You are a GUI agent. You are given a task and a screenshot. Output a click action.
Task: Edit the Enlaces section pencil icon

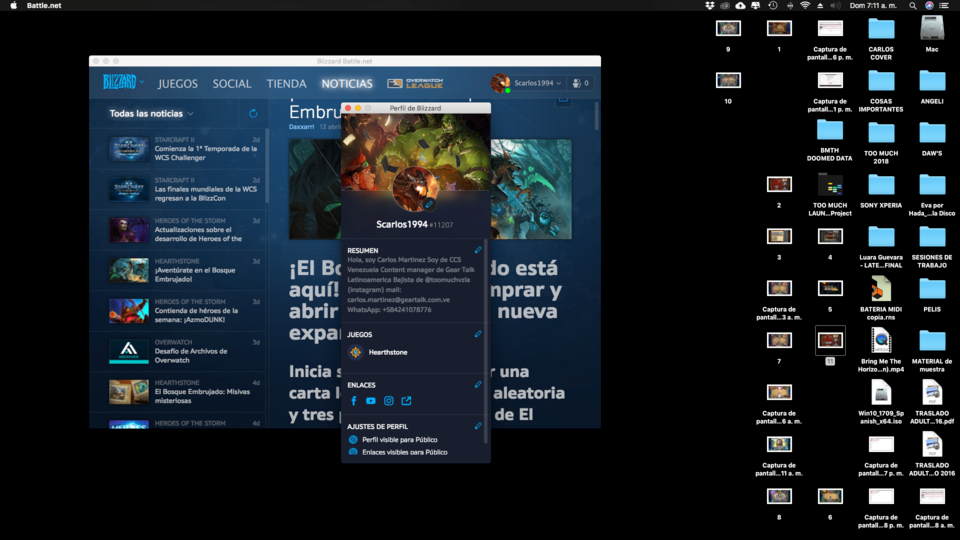[x=478, y=384]
